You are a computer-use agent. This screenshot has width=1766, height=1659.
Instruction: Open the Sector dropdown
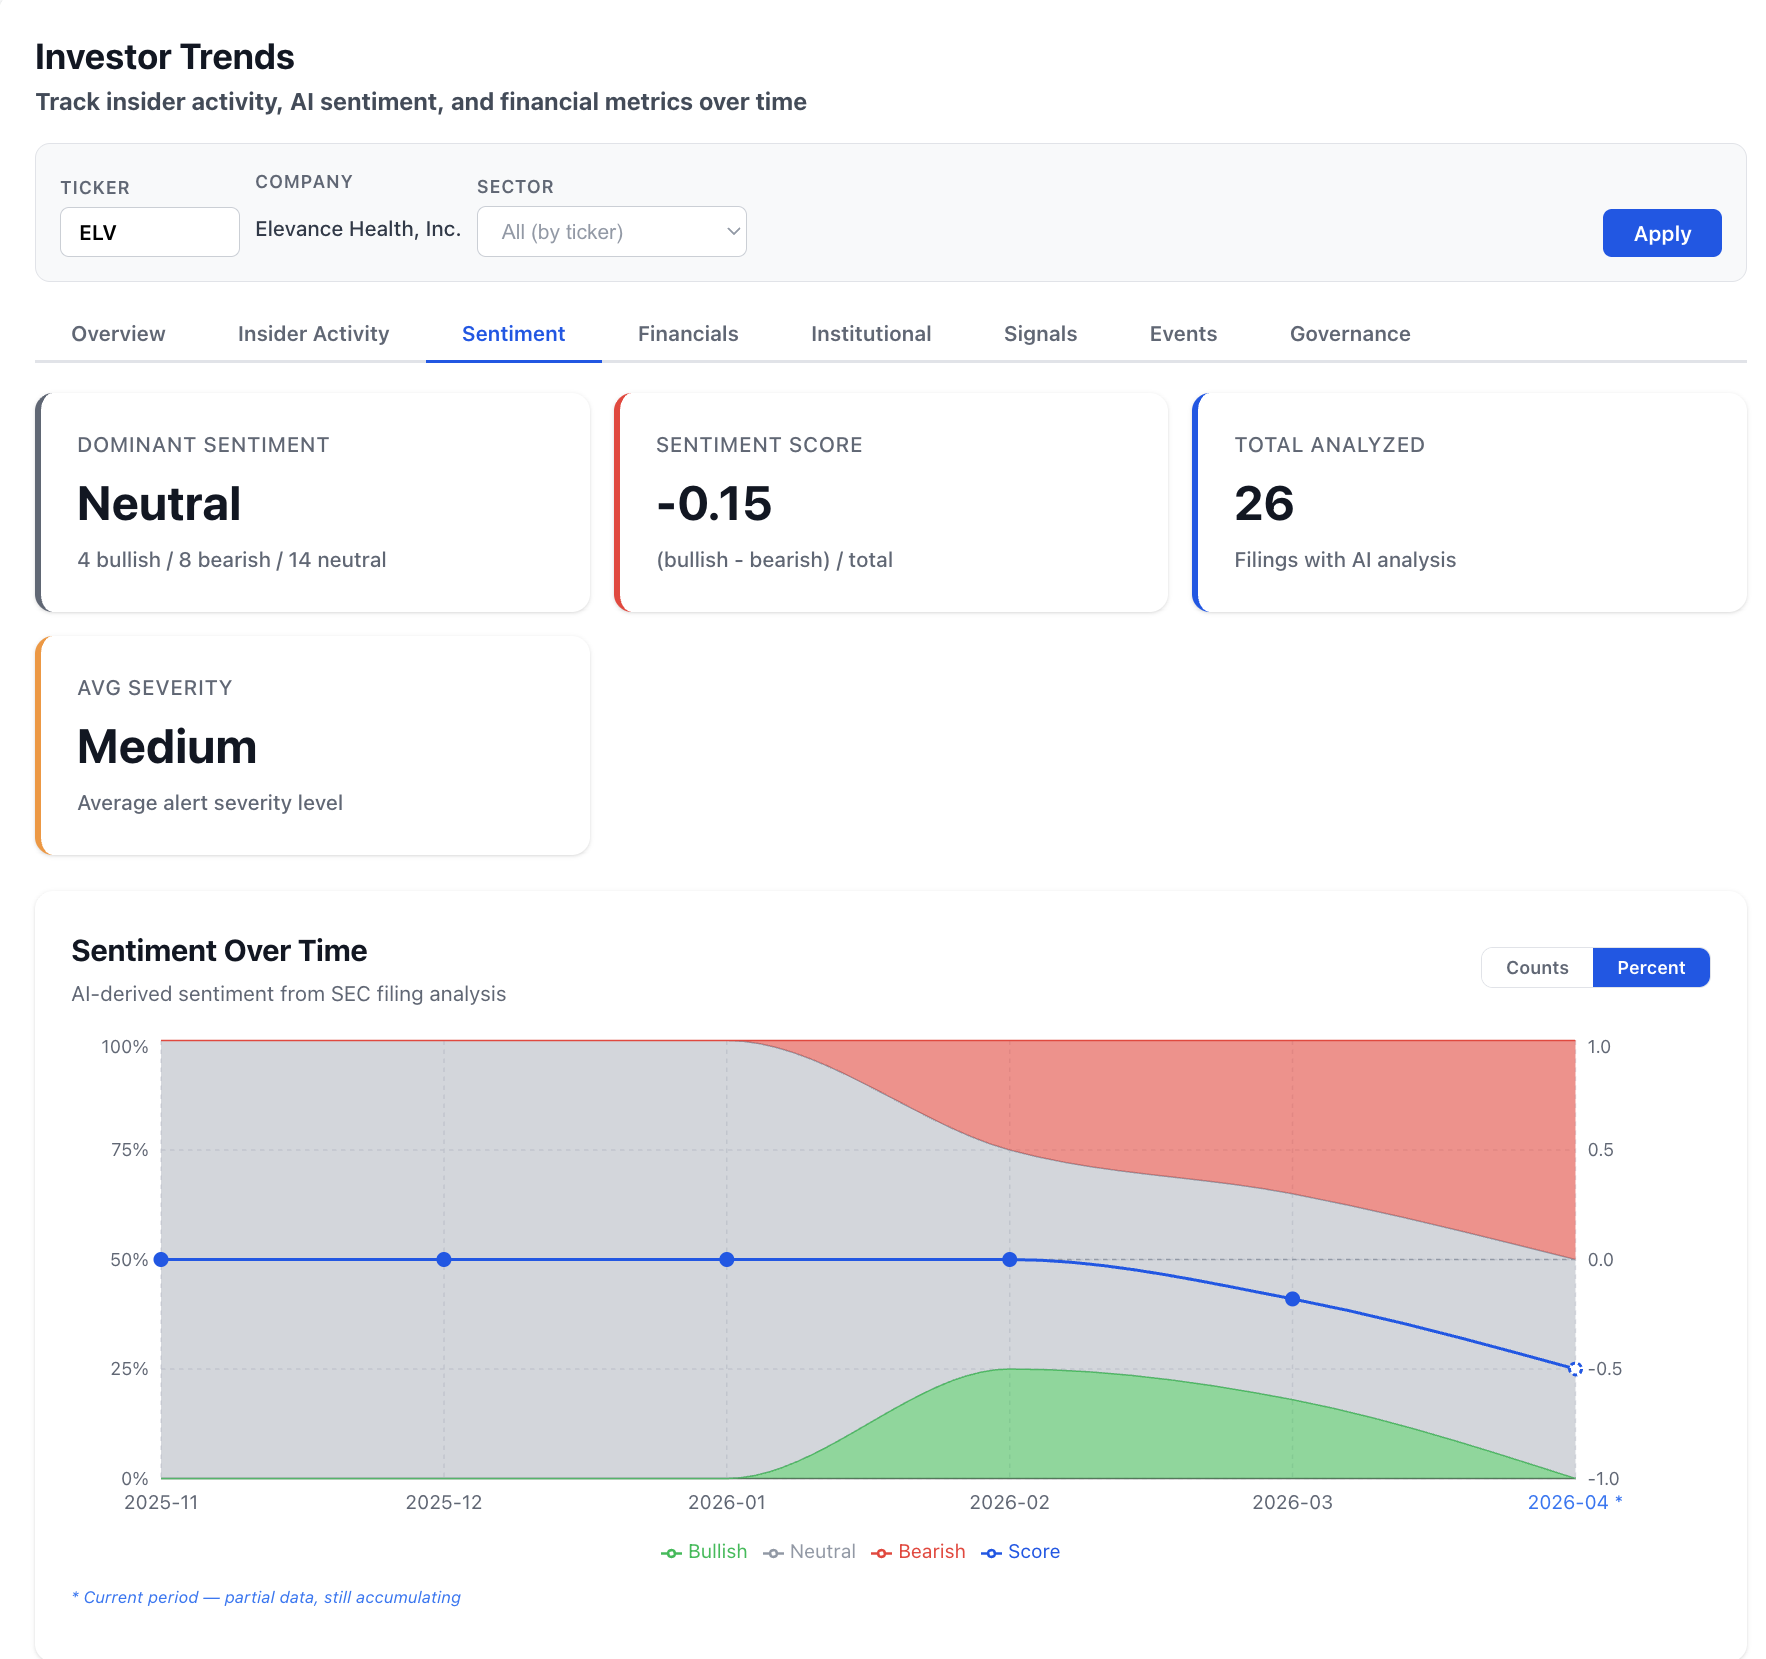tap(611, 231)
